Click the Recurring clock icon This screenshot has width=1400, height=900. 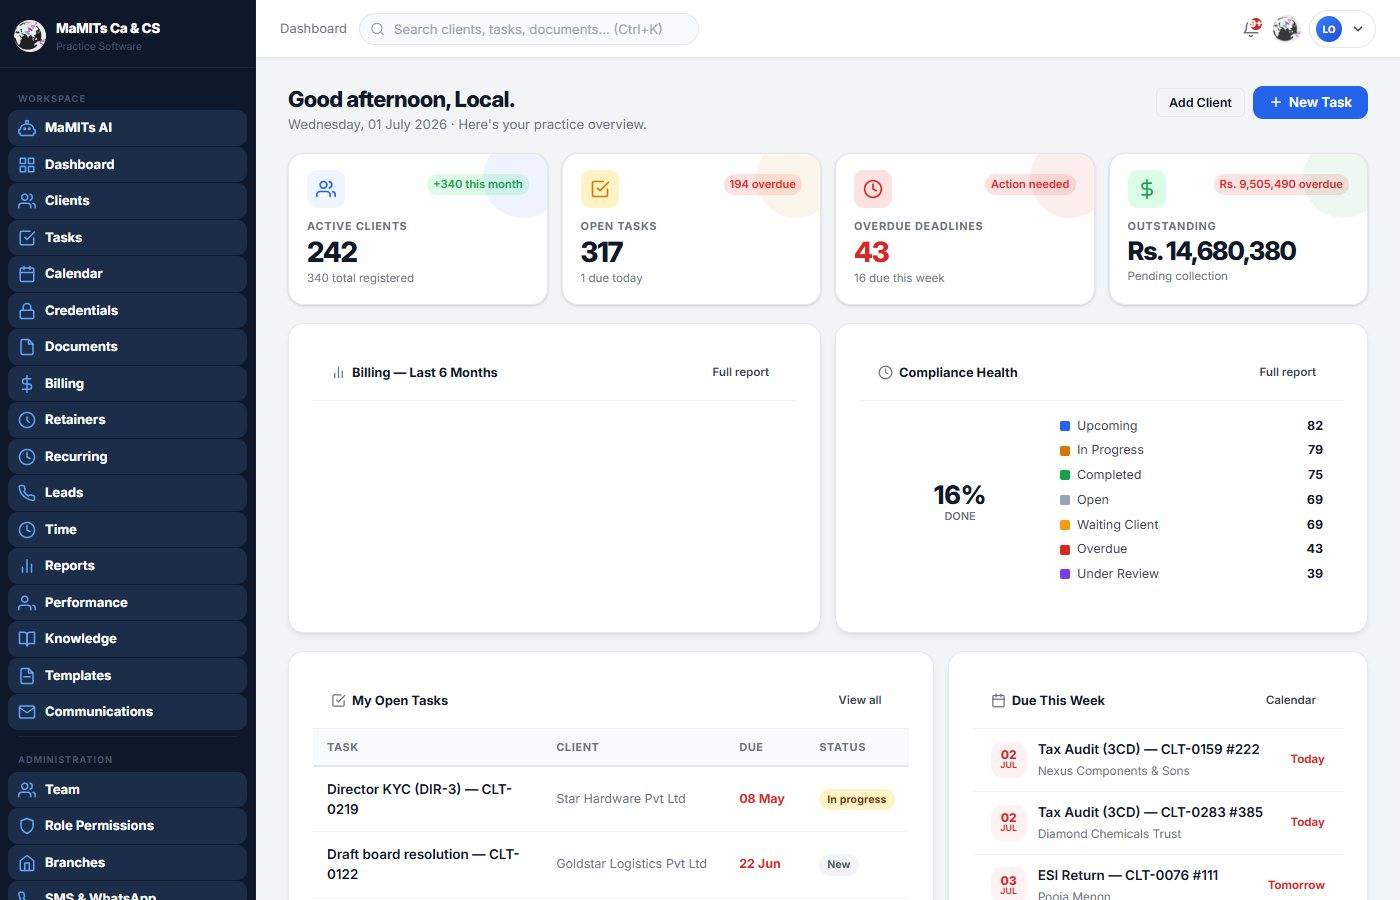(27, 457)
